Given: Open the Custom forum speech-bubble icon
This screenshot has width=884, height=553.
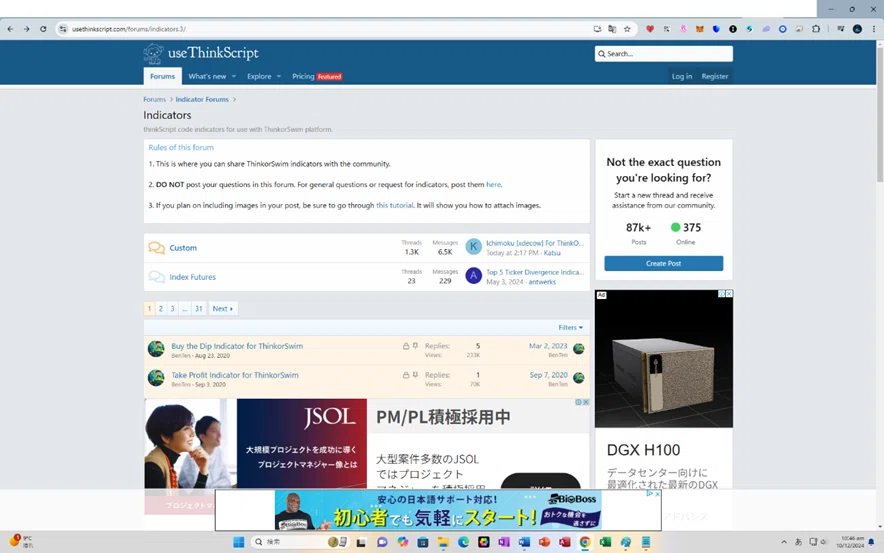Looking at the screenshot, I should point(156,248).
